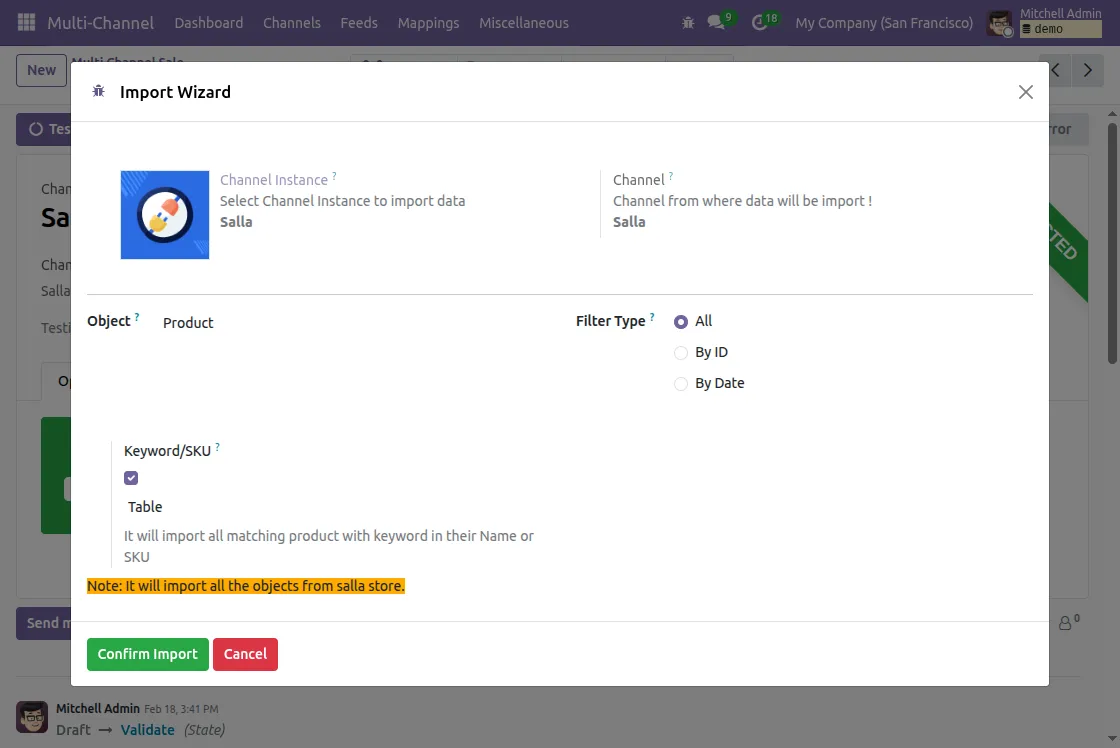
Task: Show the Filter Type help tooltip
Action: tap(652, 316)
